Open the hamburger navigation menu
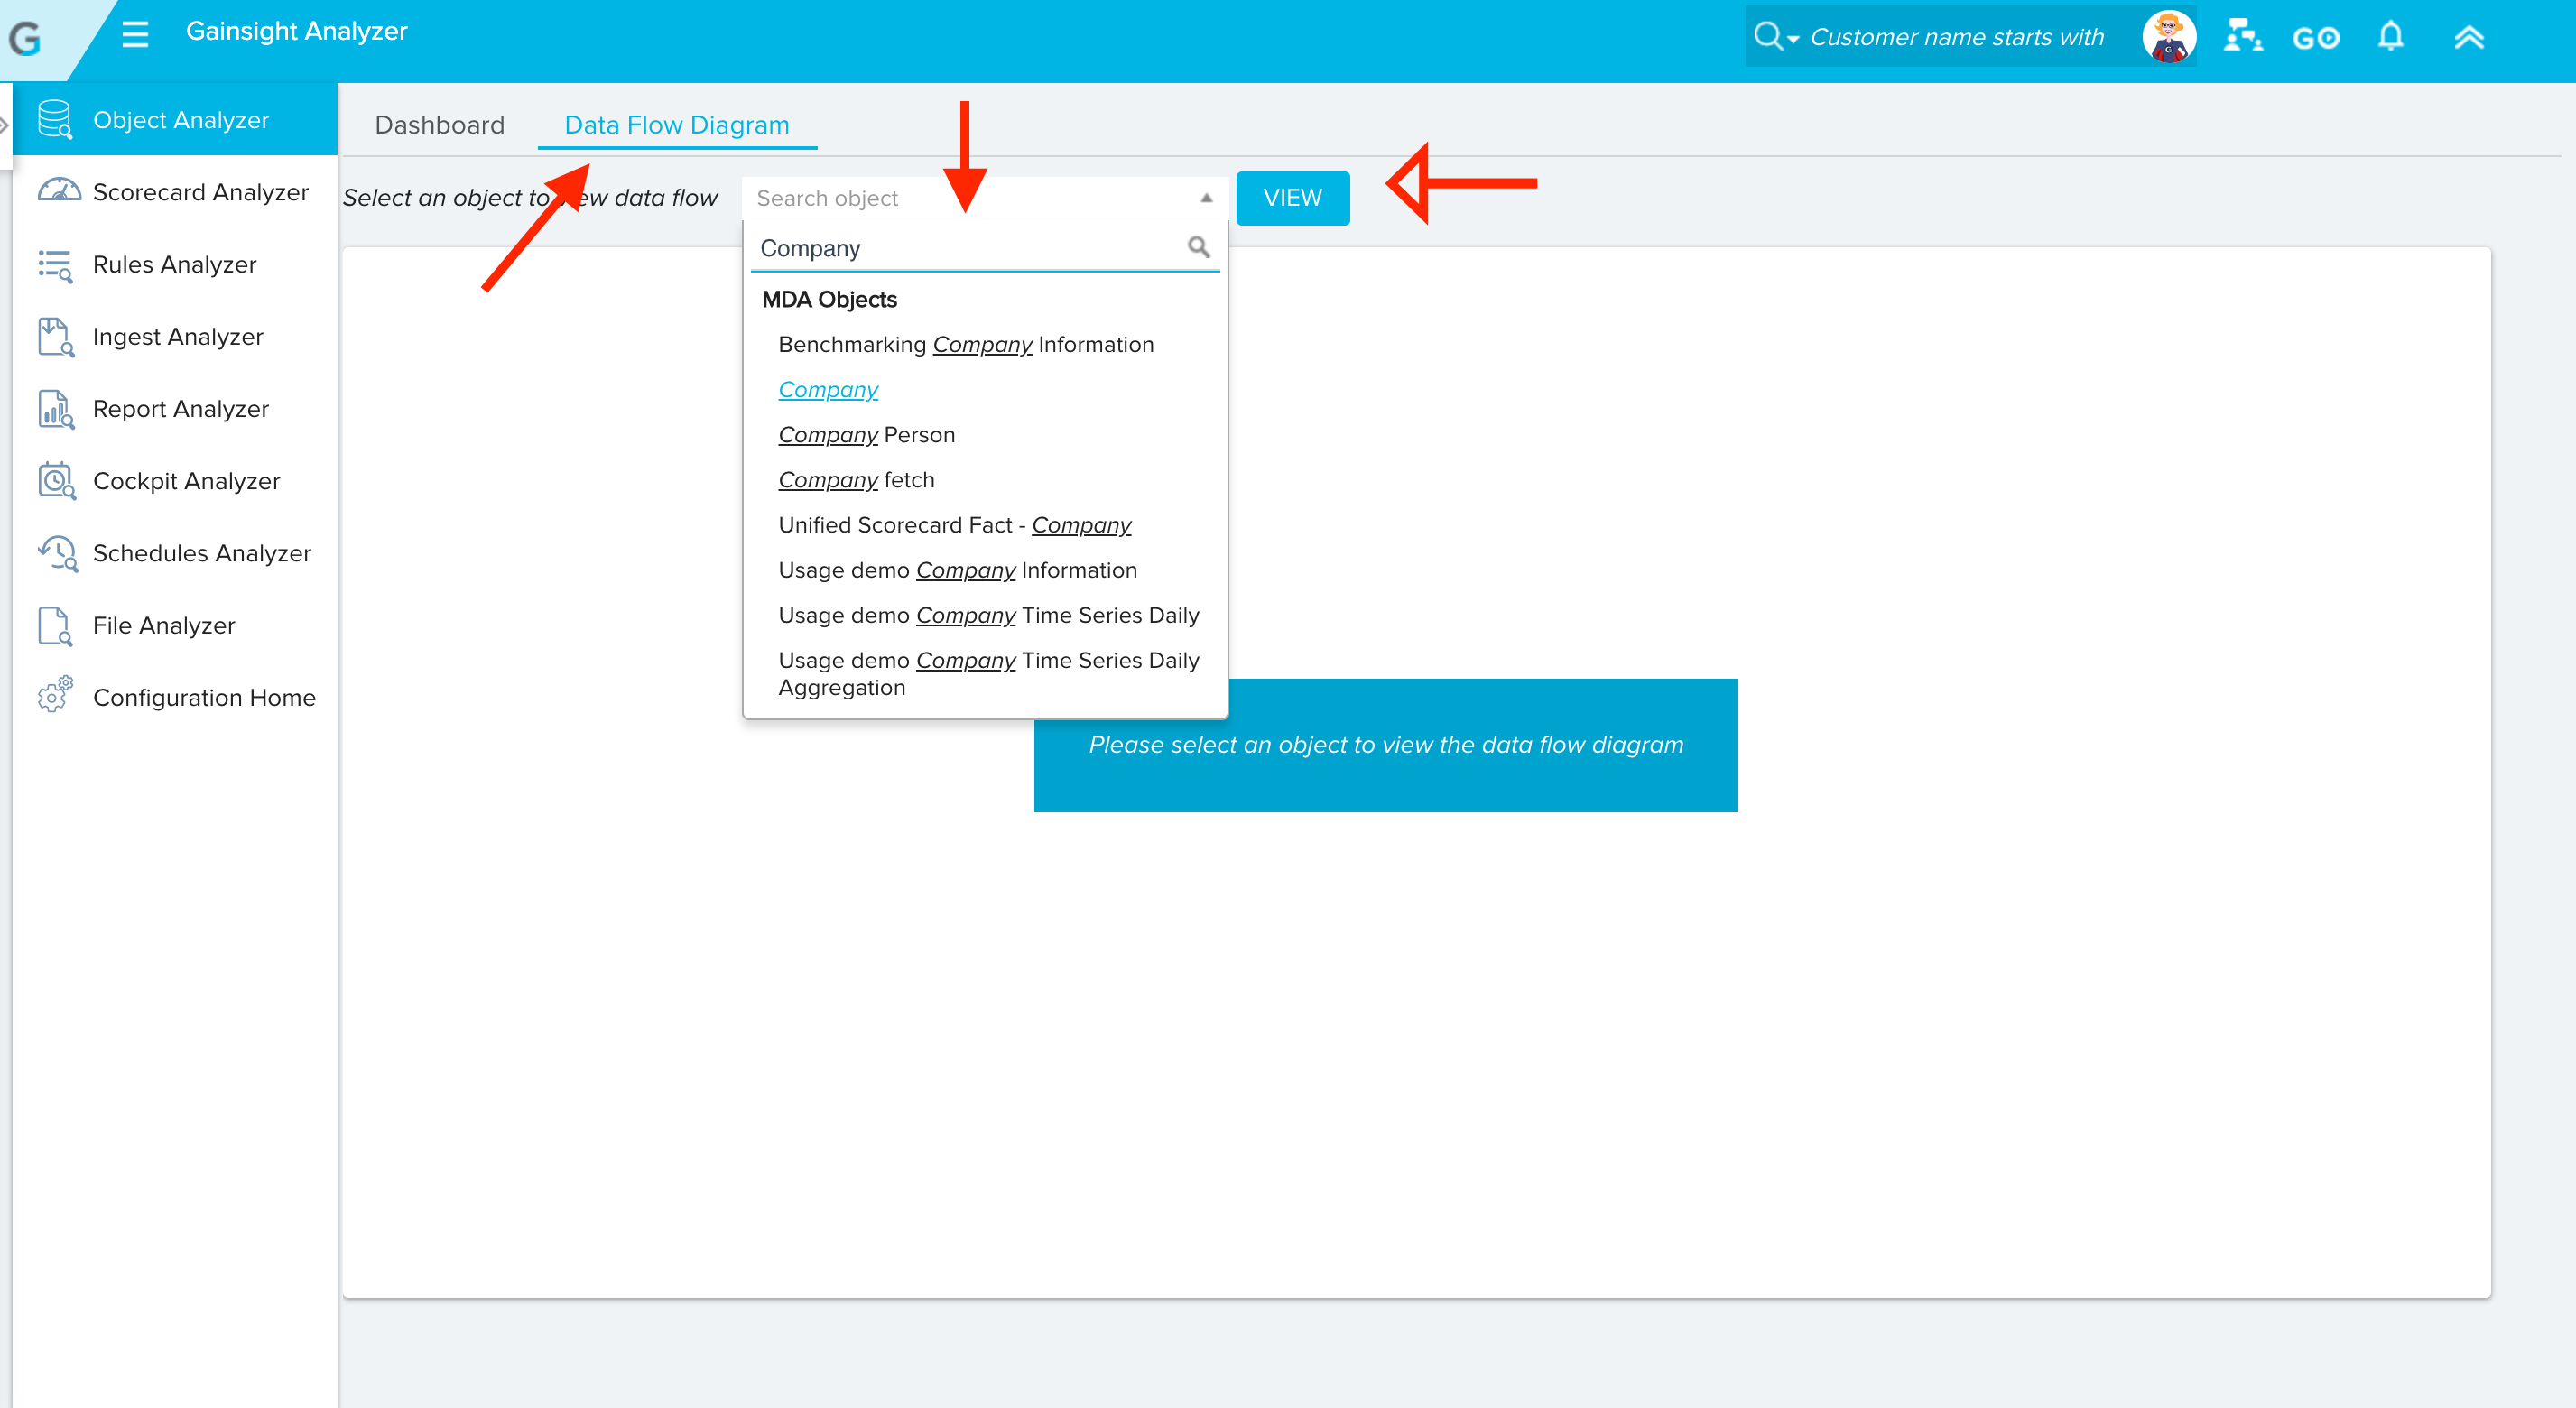 click(135, 34)
